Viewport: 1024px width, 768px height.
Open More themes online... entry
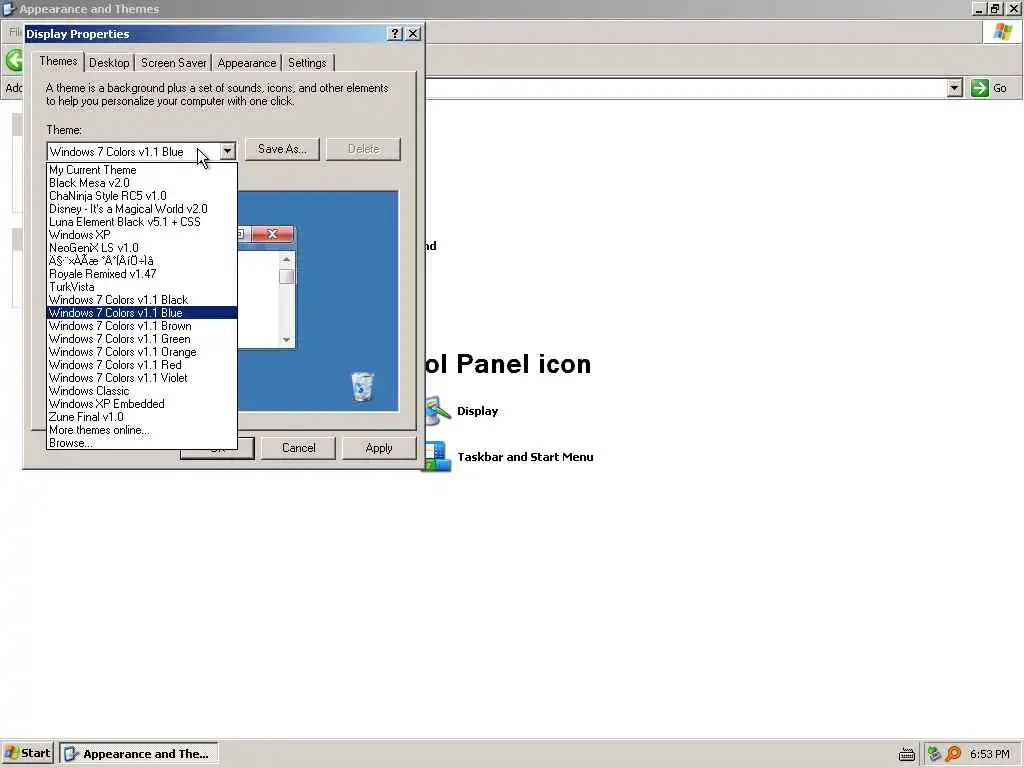pyautogui.click(x=142, y=430)
